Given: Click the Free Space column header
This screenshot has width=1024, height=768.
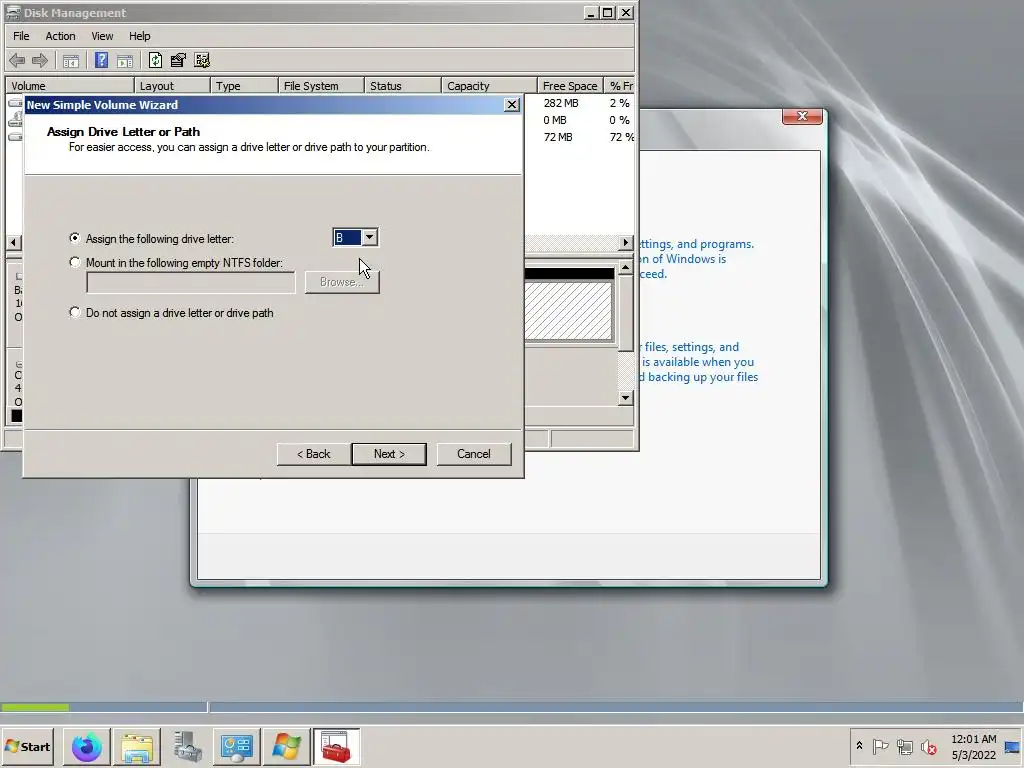Looking at the screenshot, I should click(570, 86).
